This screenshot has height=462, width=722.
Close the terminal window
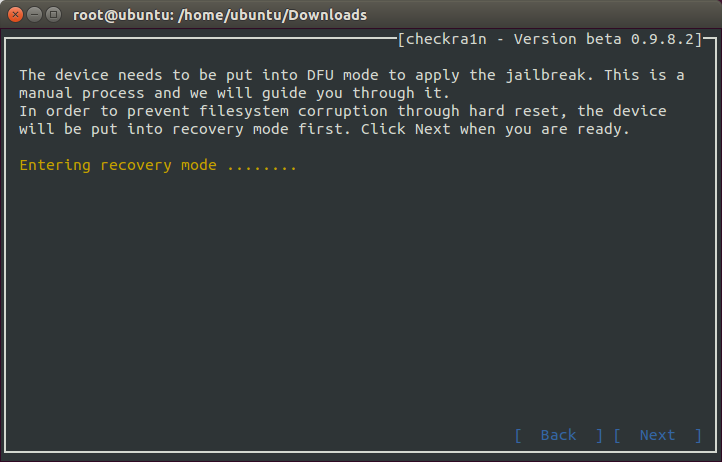click(x=15, y=15)
